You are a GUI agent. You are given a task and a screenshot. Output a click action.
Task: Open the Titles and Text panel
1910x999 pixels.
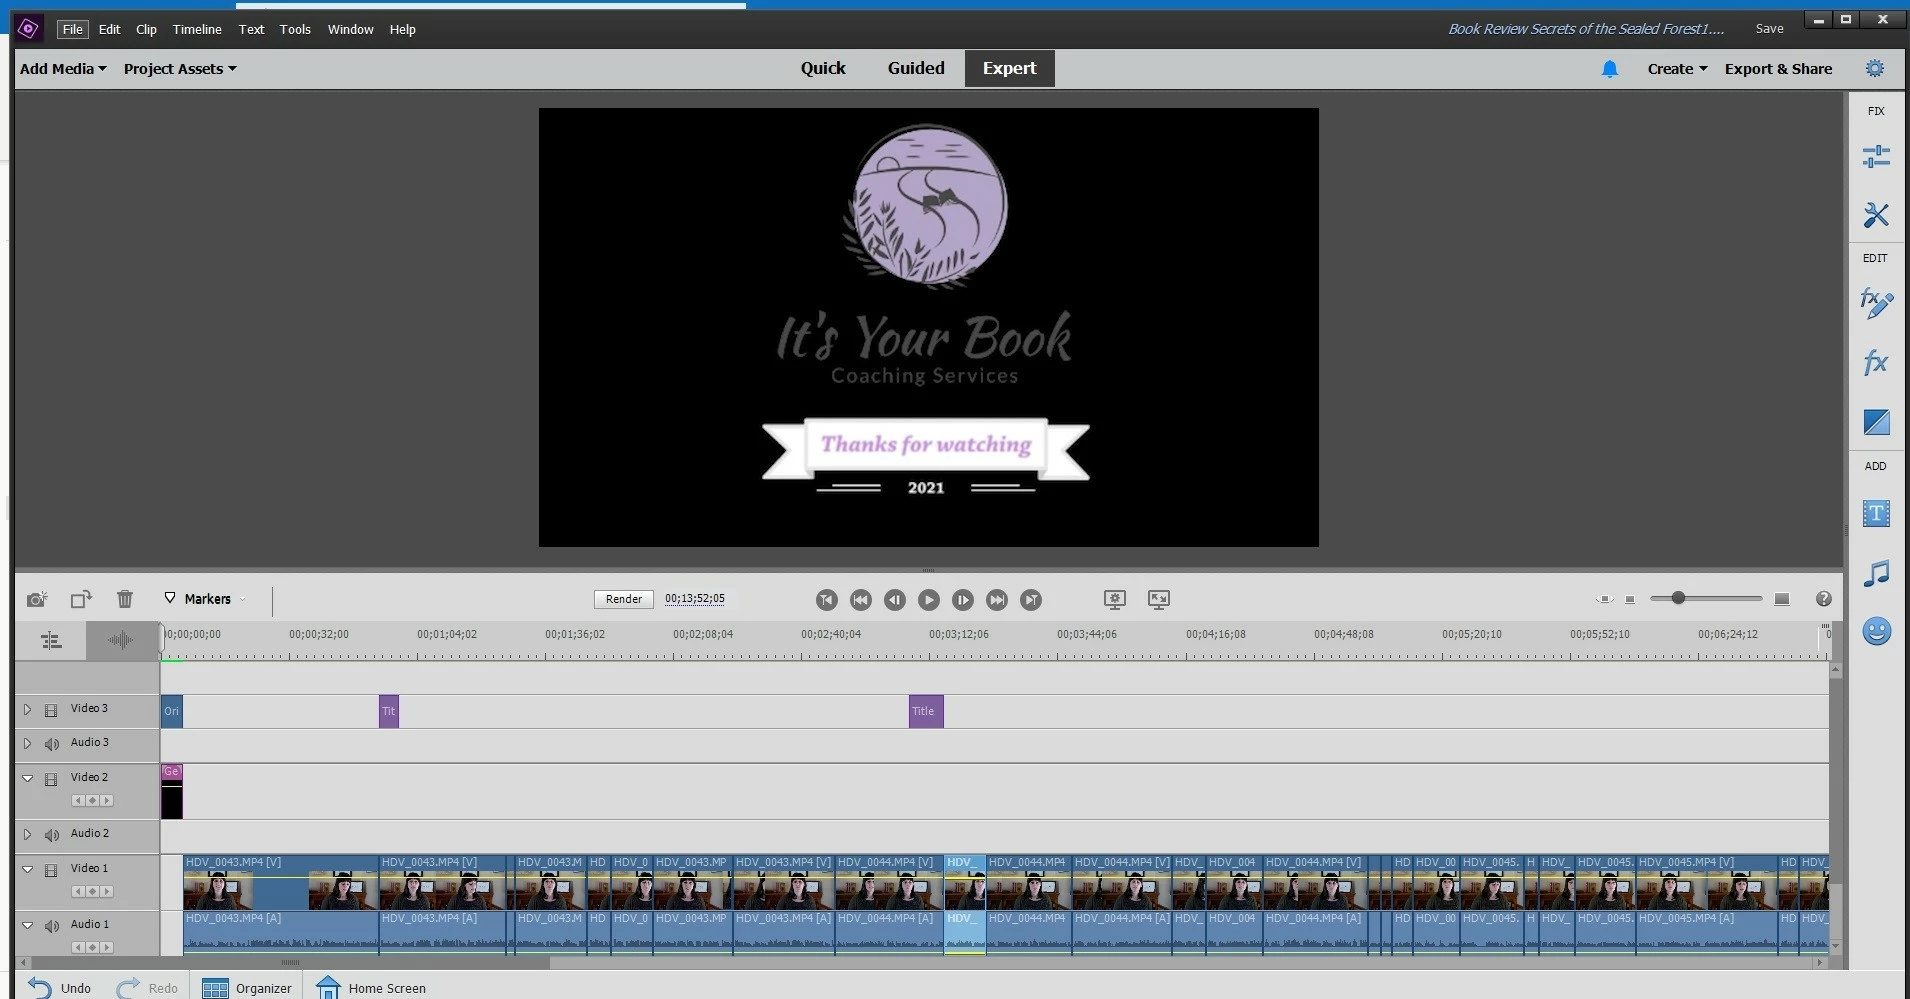click(x=1876, y=514)
